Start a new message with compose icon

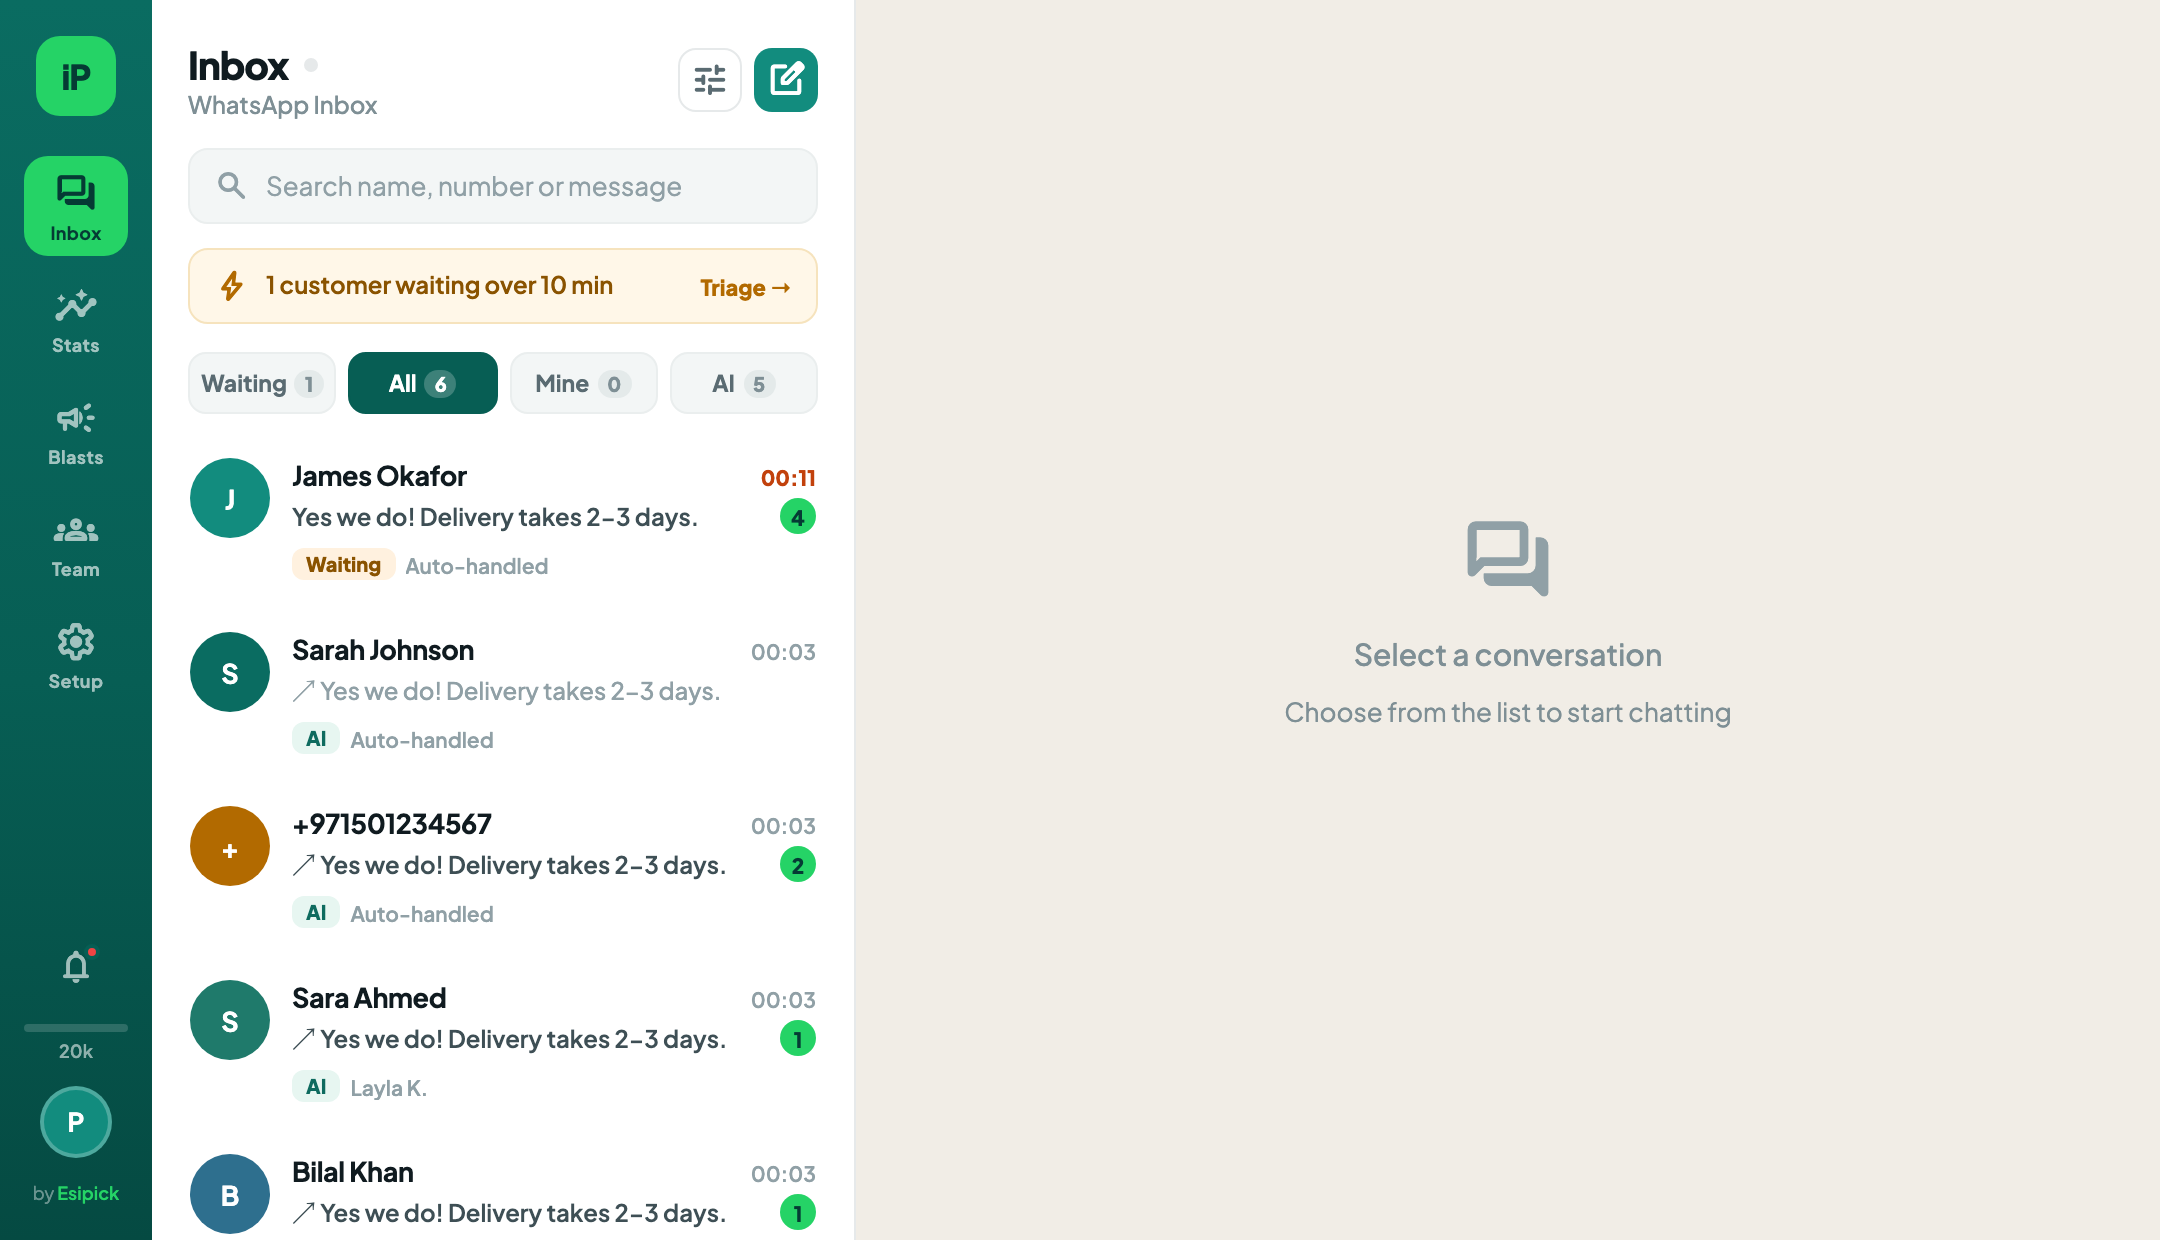point(786,80)
